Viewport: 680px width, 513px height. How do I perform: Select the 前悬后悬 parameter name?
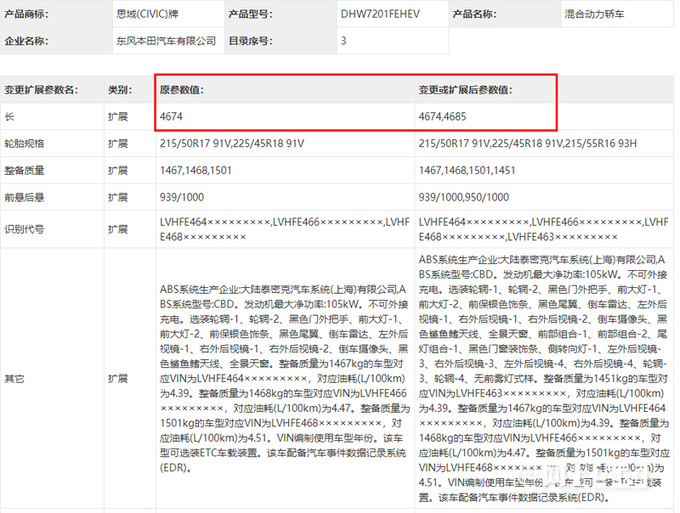click(x=24, y=197)
